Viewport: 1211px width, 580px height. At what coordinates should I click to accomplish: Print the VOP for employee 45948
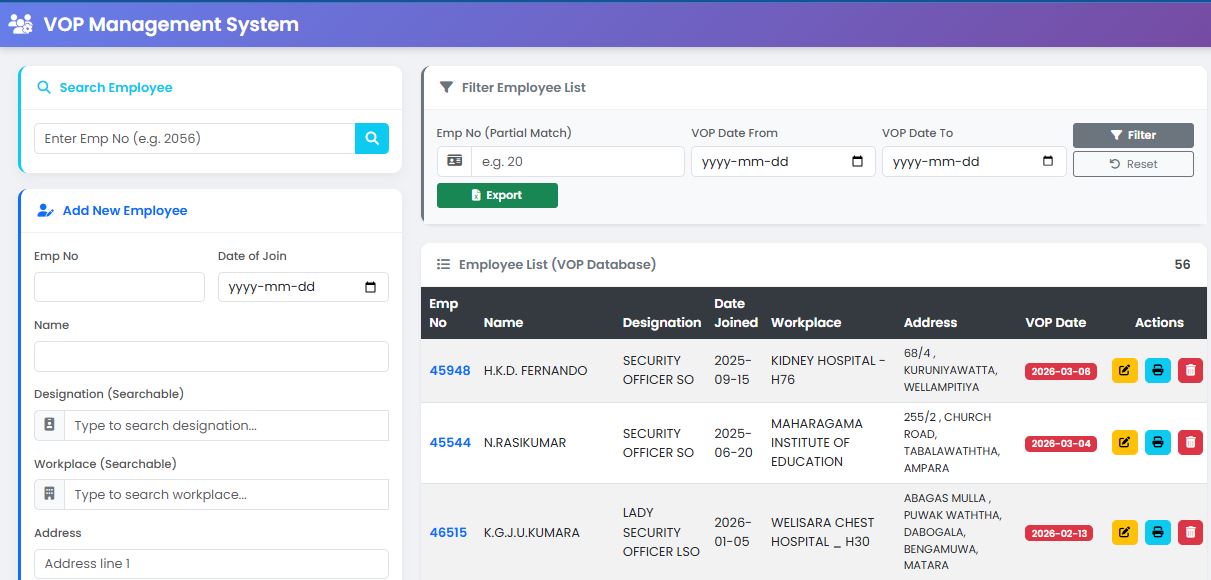click(x=1158, y=371)
